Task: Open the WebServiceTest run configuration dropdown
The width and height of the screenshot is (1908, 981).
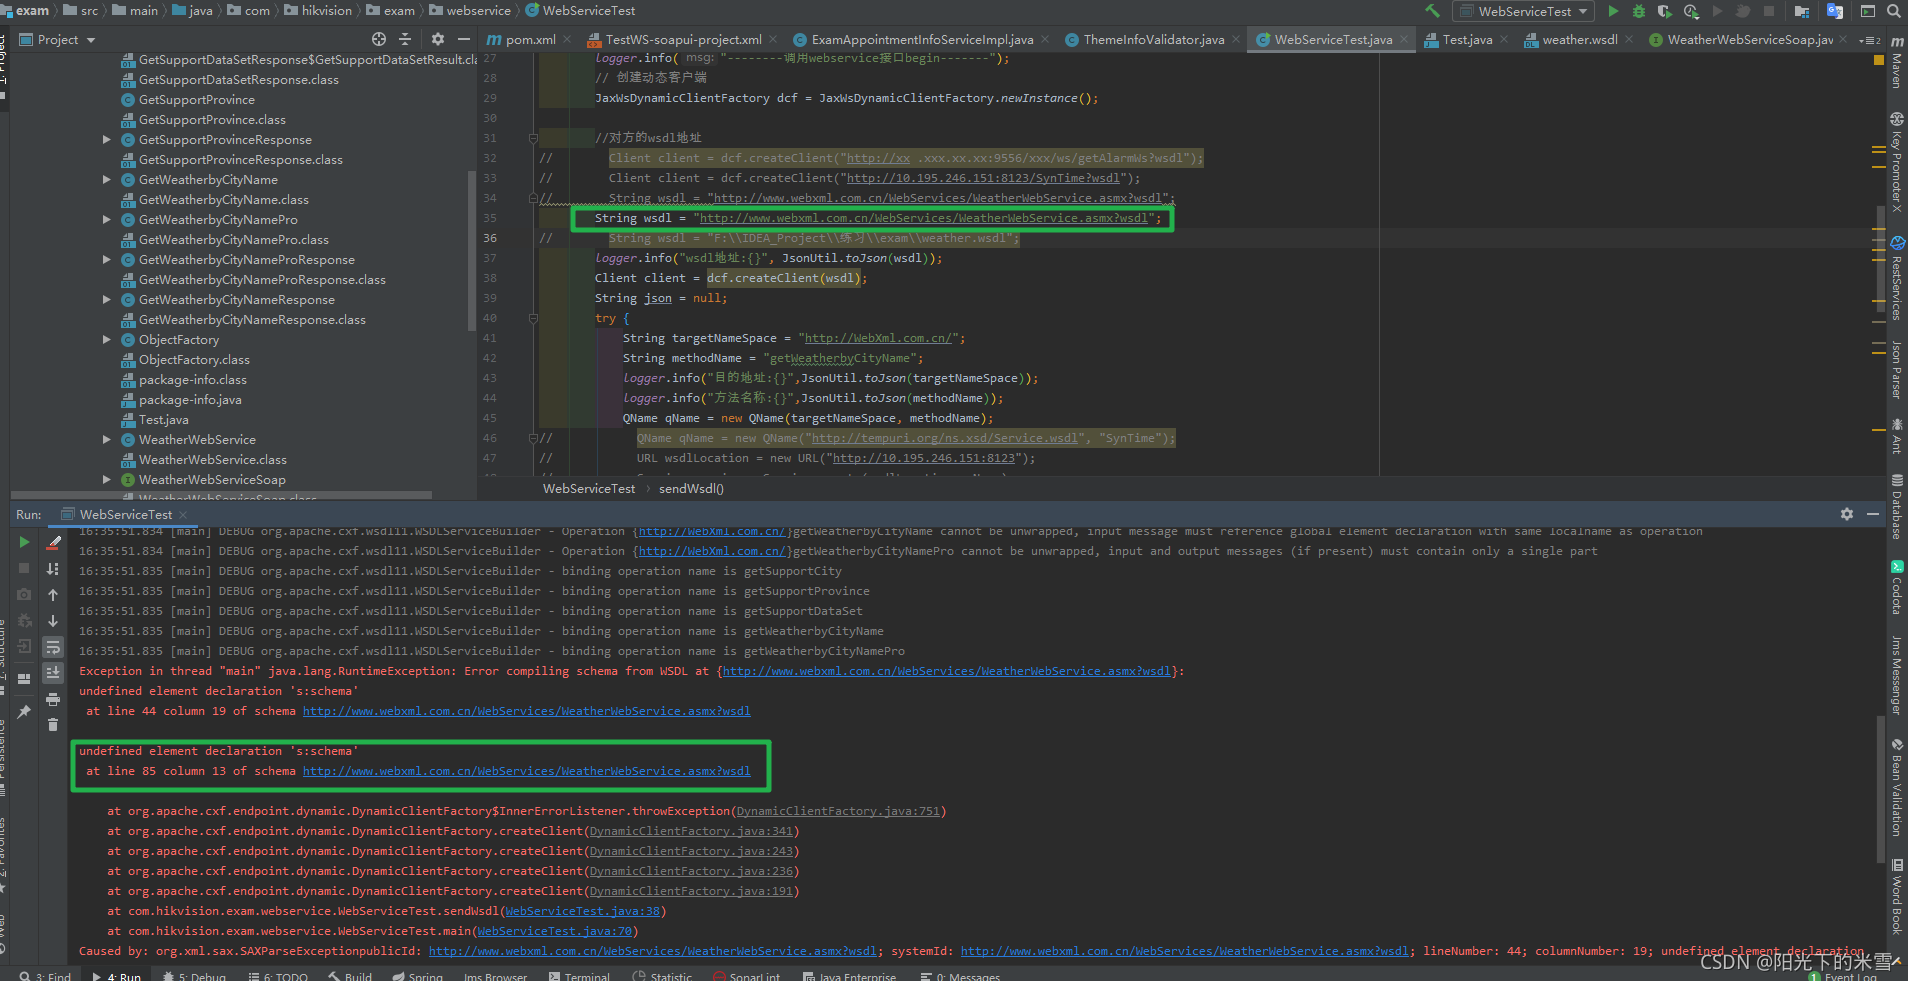Action: [1524, 11]
